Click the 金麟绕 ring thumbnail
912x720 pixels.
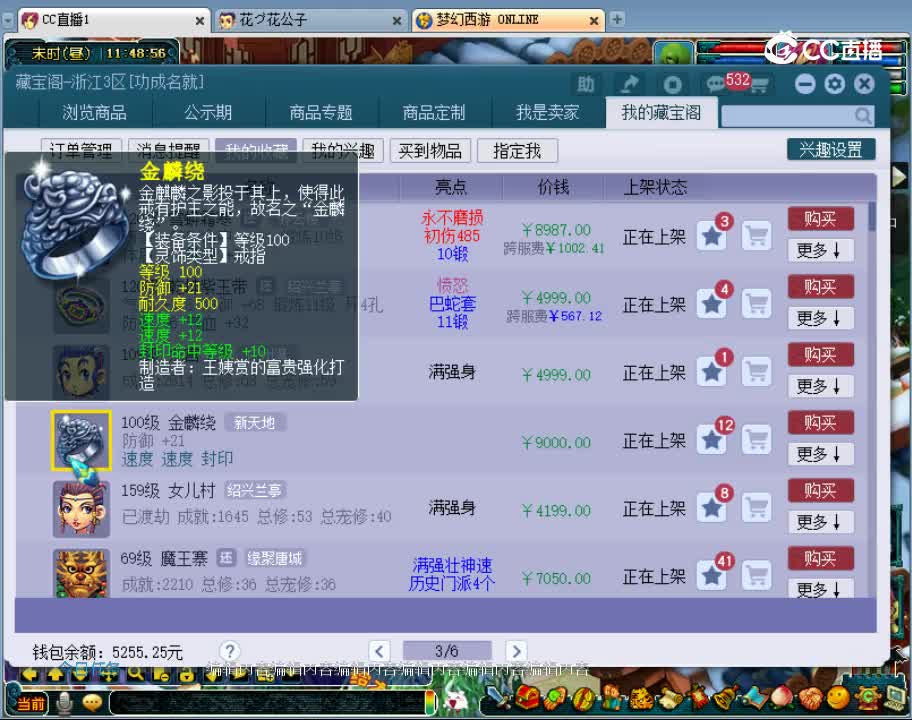pyautogui.click(x=81, y=440)
